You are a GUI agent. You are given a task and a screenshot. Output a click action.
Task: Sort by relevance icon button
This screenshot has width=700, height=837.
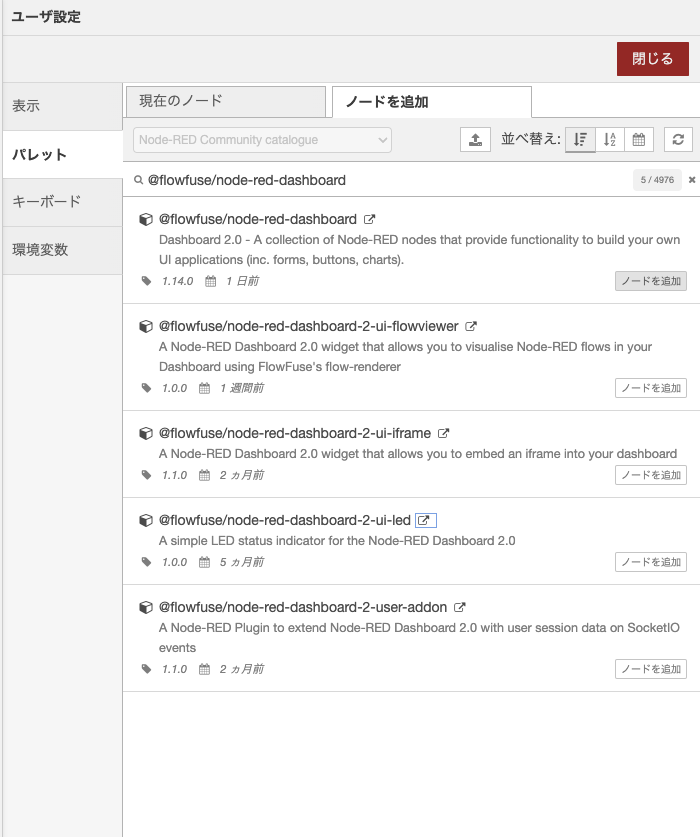click(580, 140)
